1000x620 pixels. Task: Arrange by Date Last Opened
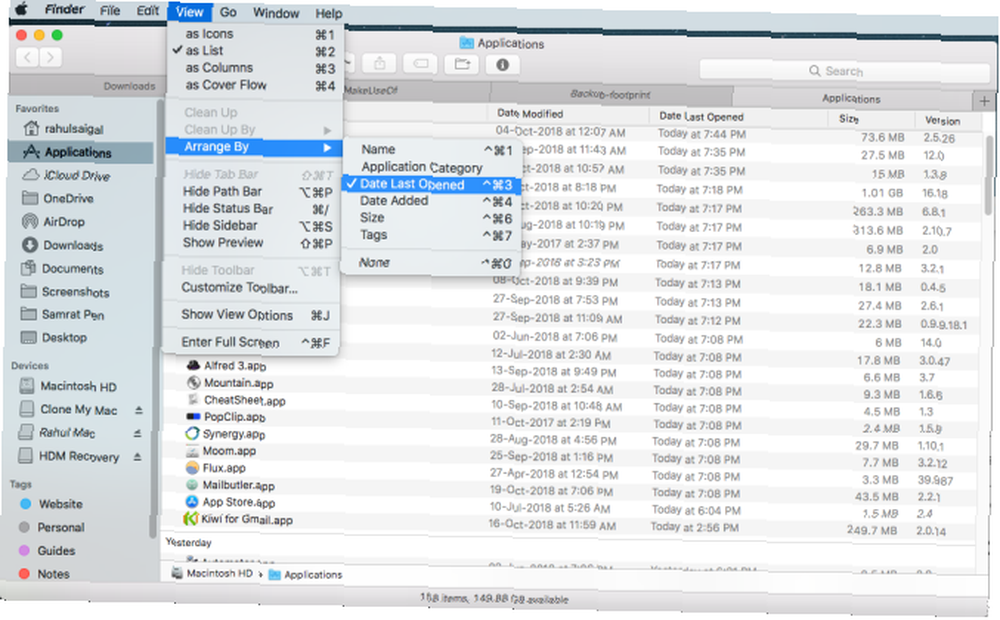[x=431, y=184]
